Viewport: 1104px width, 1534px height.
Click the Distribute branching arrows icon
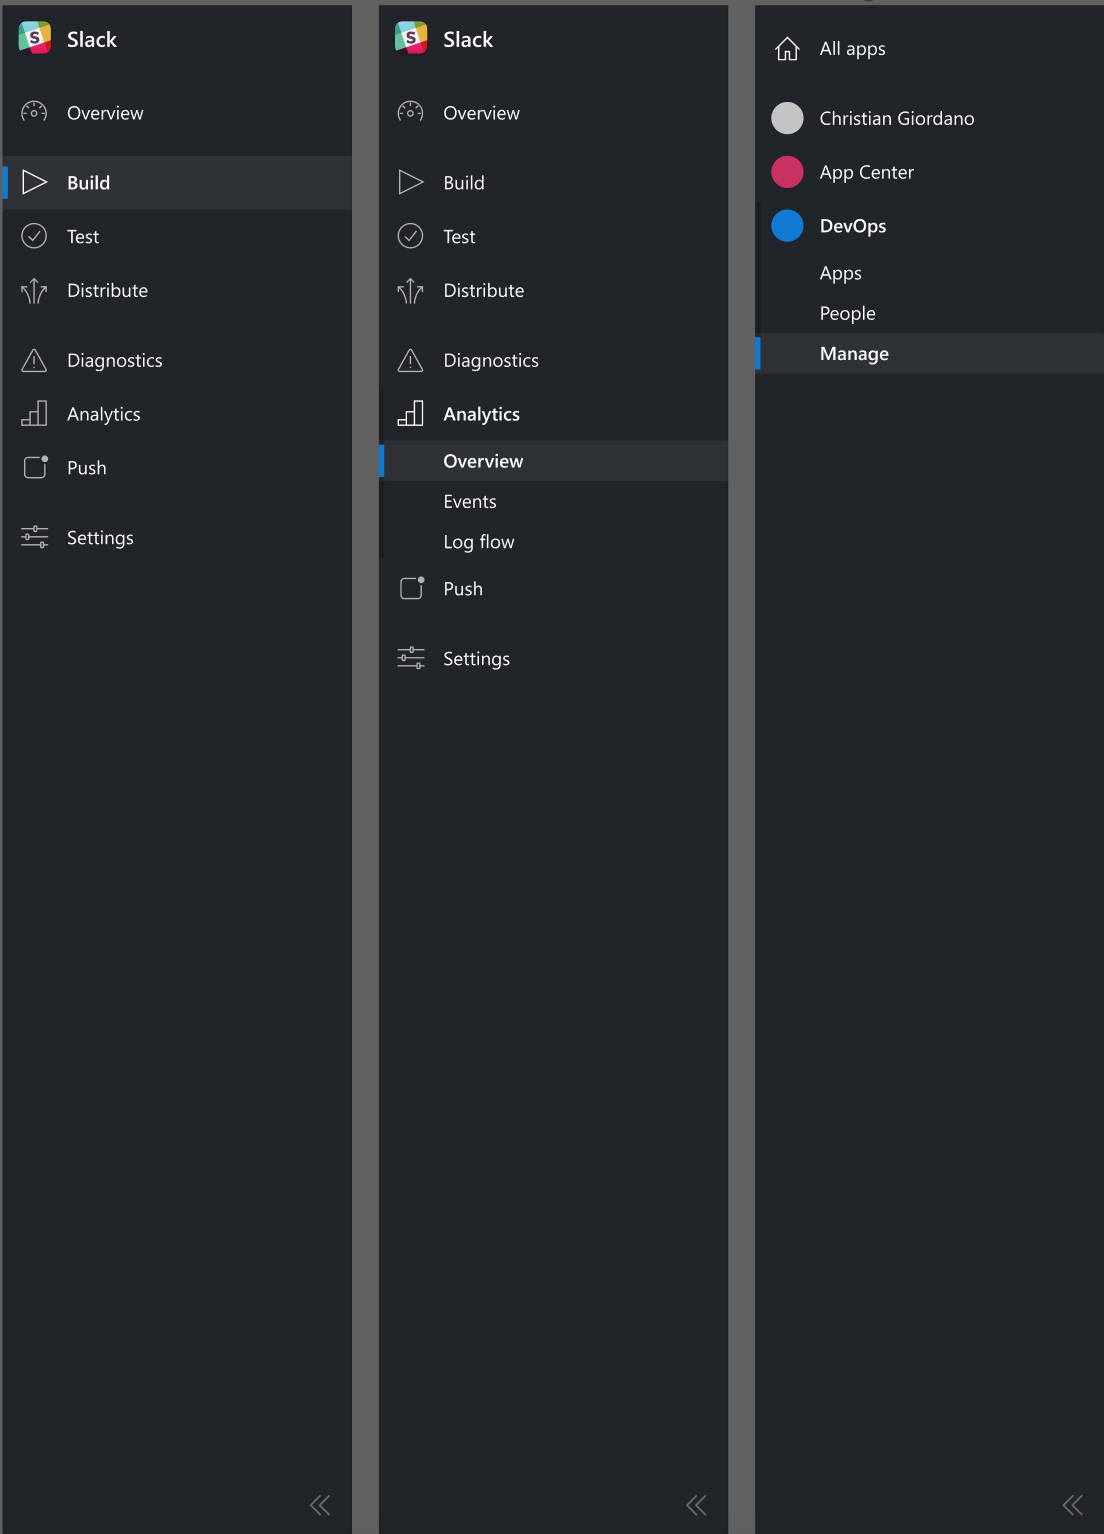pyautogui.click(x=34, y=291)
